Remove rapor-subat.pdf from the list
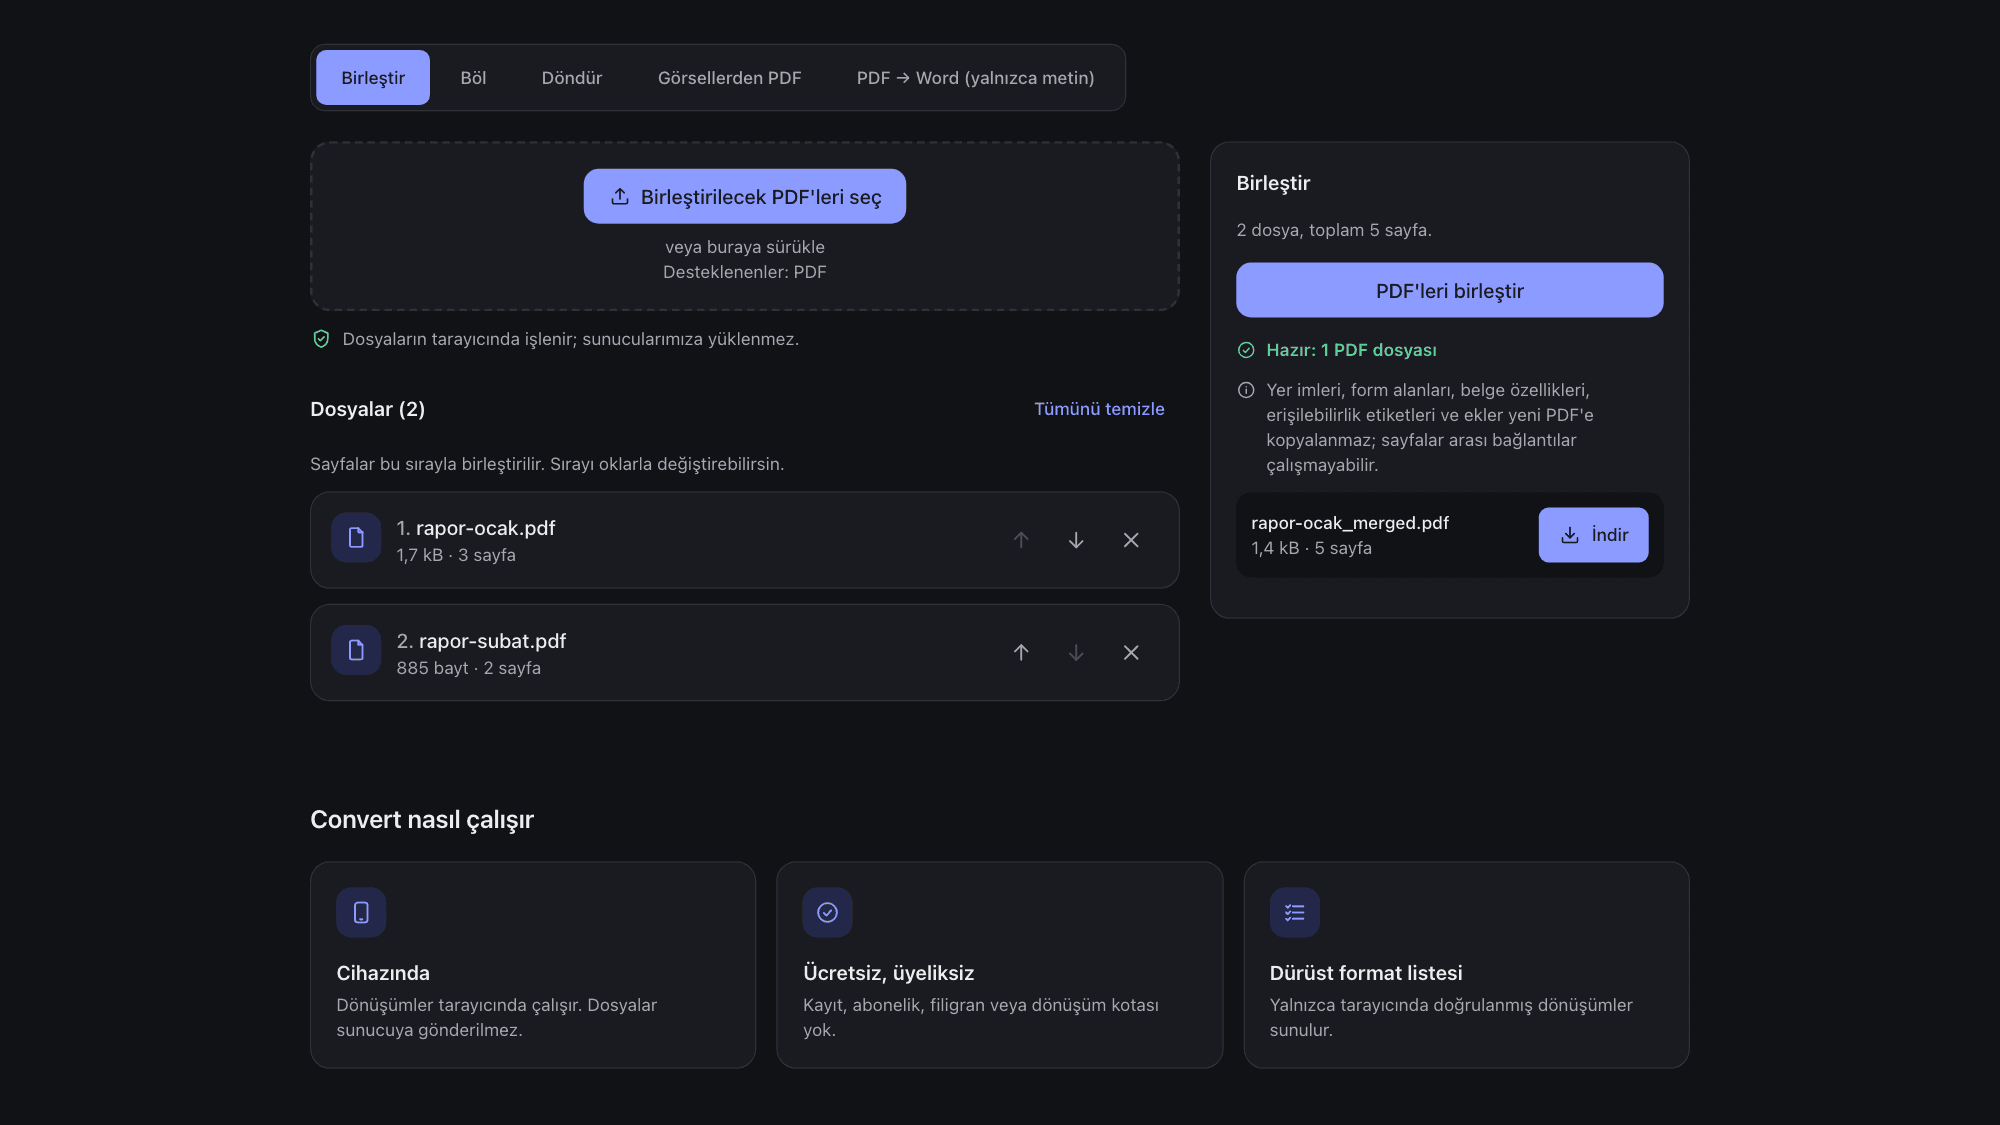The image size is (2000, 1125). pos(1131,652)
